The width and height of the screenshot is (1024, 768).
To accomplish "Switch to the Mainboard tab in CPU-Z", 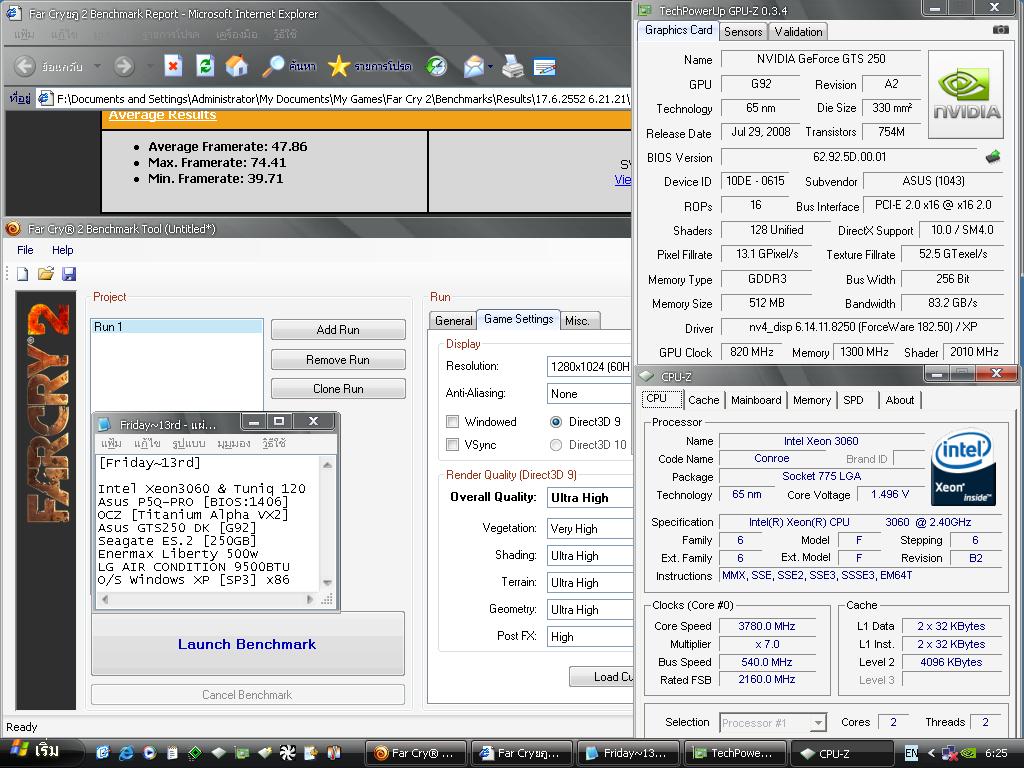I will click(x=756, y=400).
